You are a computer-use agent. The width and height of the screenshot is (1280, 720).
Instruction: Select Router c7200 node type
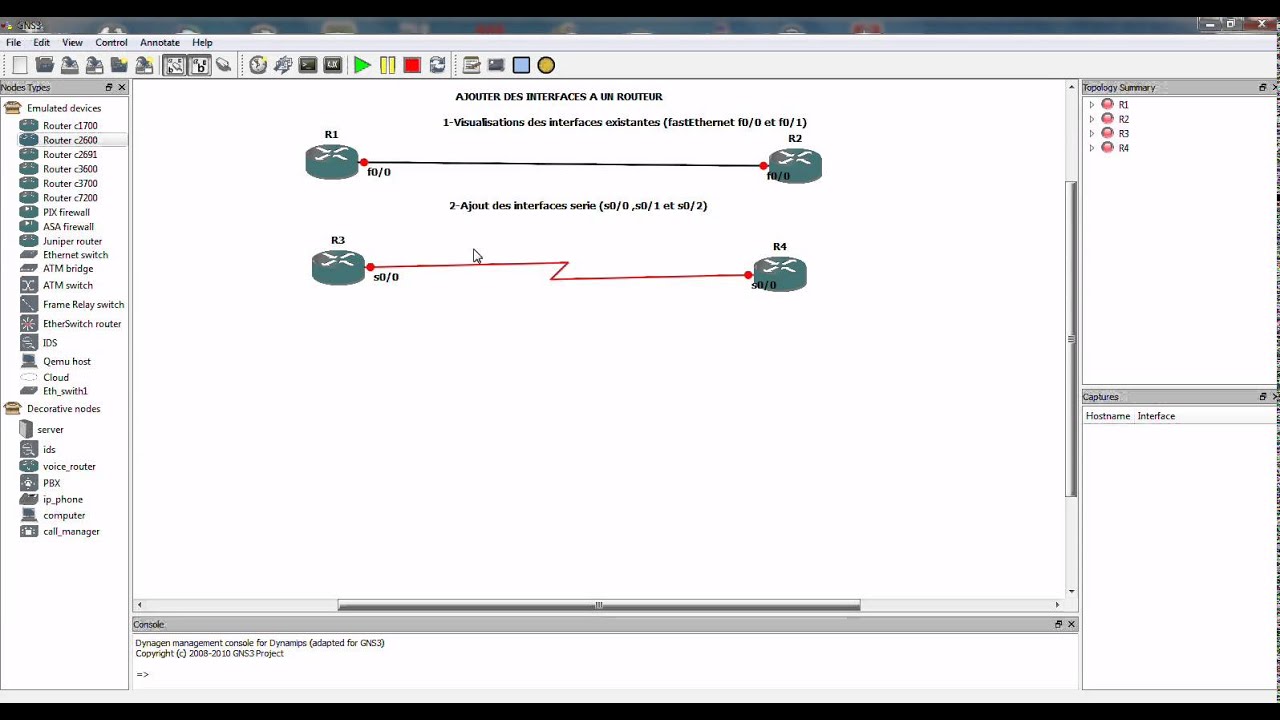click(70, 198)
